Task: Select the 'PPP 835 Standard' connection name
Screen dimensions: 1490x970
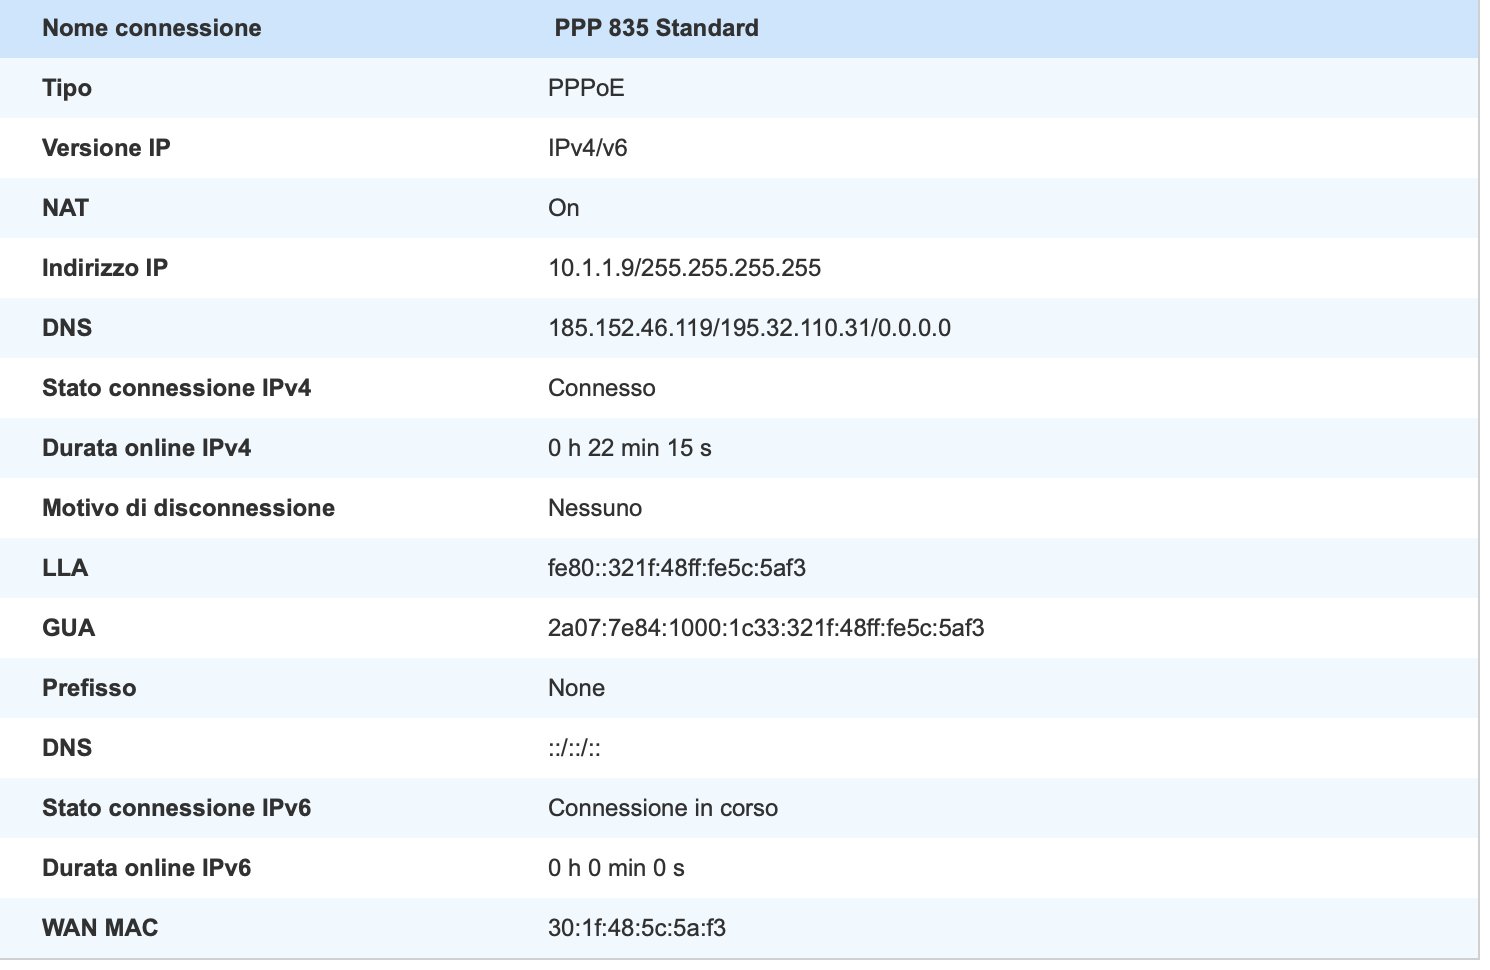Action: 656,28
